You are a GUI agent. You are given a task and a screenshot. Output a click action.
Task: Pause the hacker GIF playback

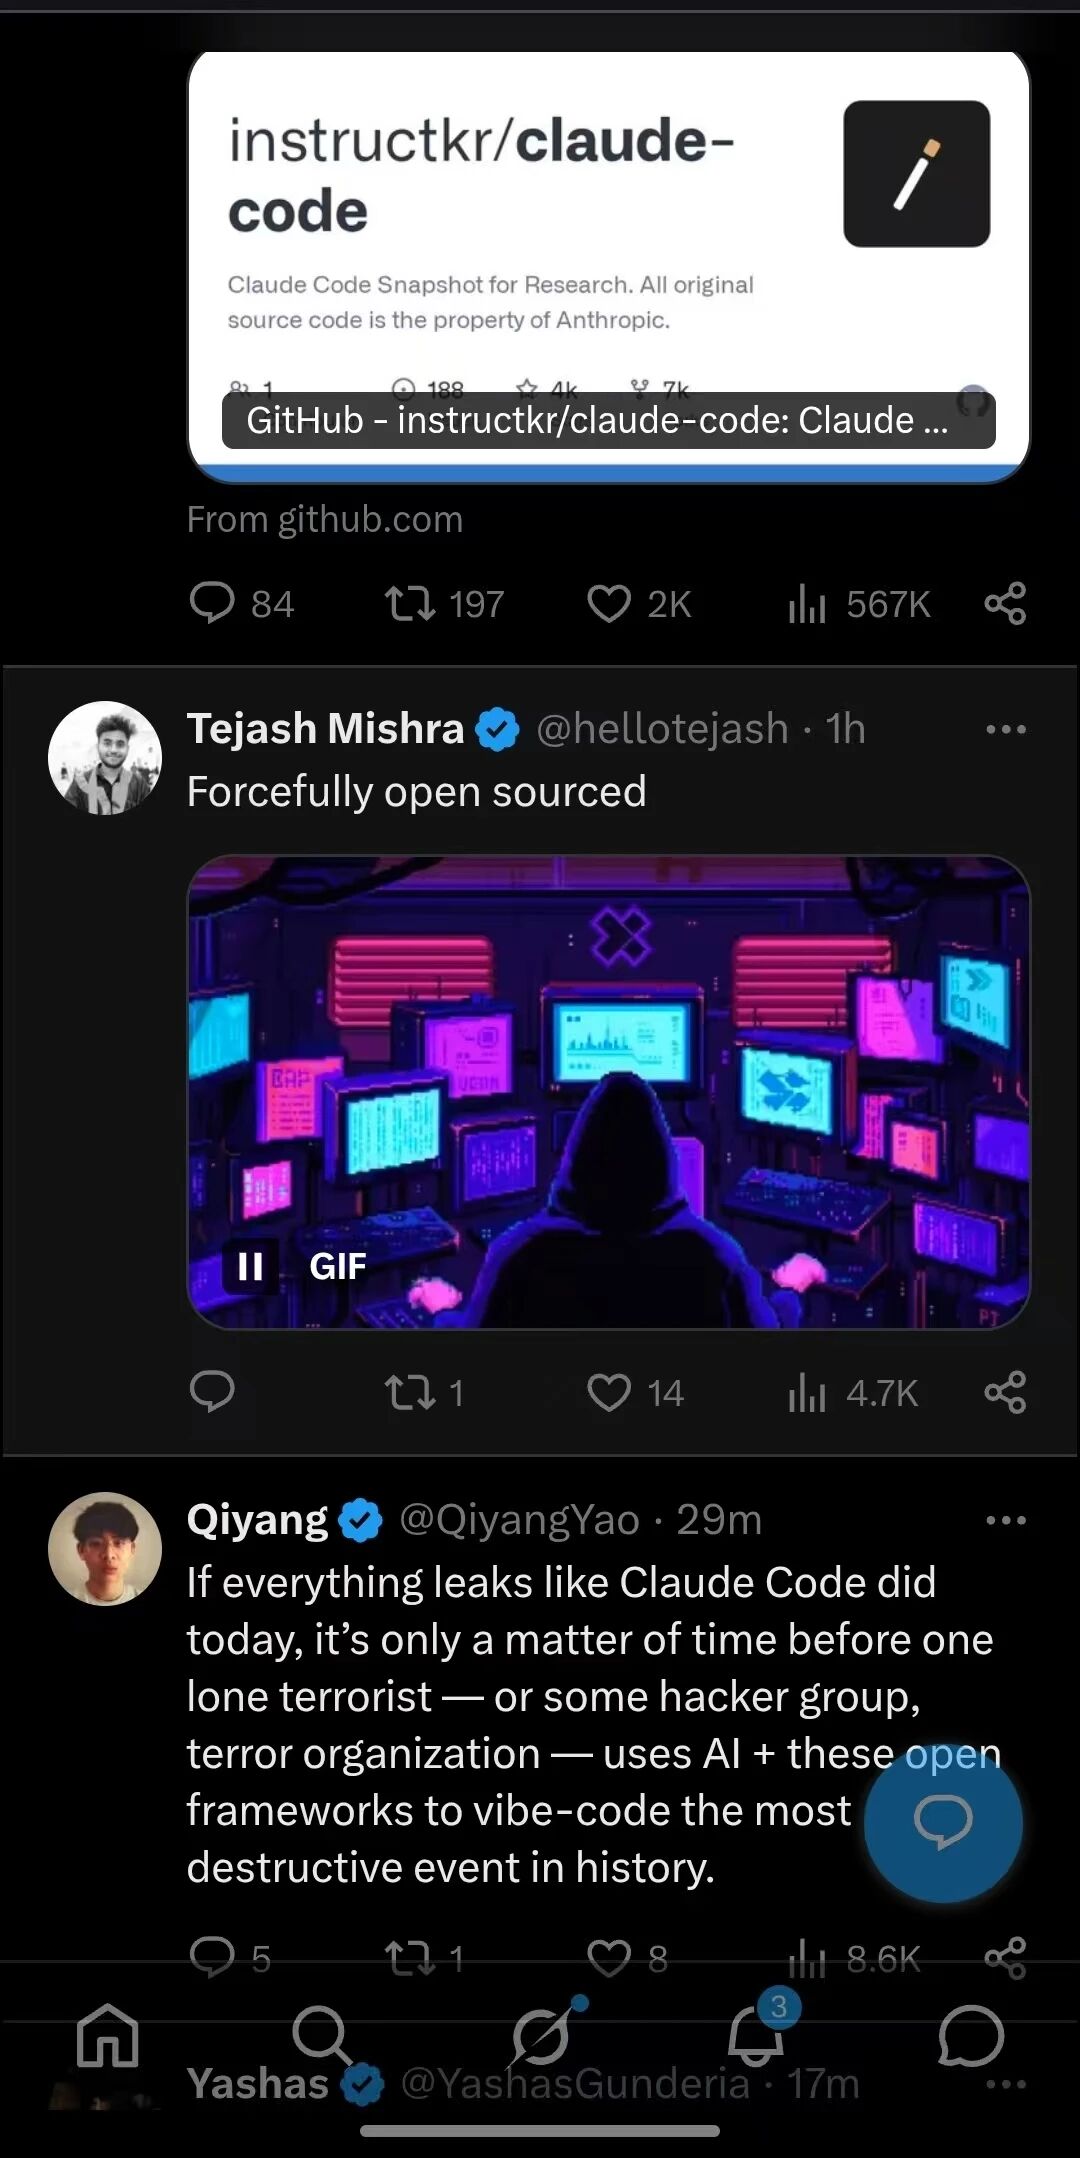pyautogui.click(x=250, y=1267)
